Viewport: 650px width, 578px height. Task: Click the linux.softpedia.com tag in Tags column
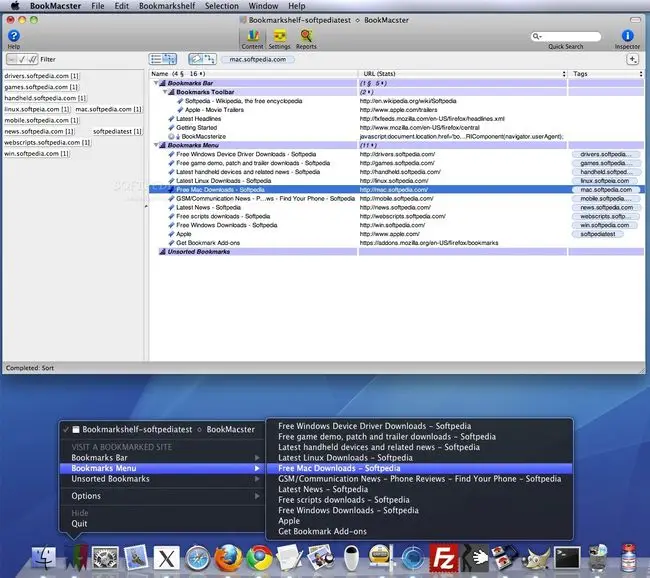[605, 181]
